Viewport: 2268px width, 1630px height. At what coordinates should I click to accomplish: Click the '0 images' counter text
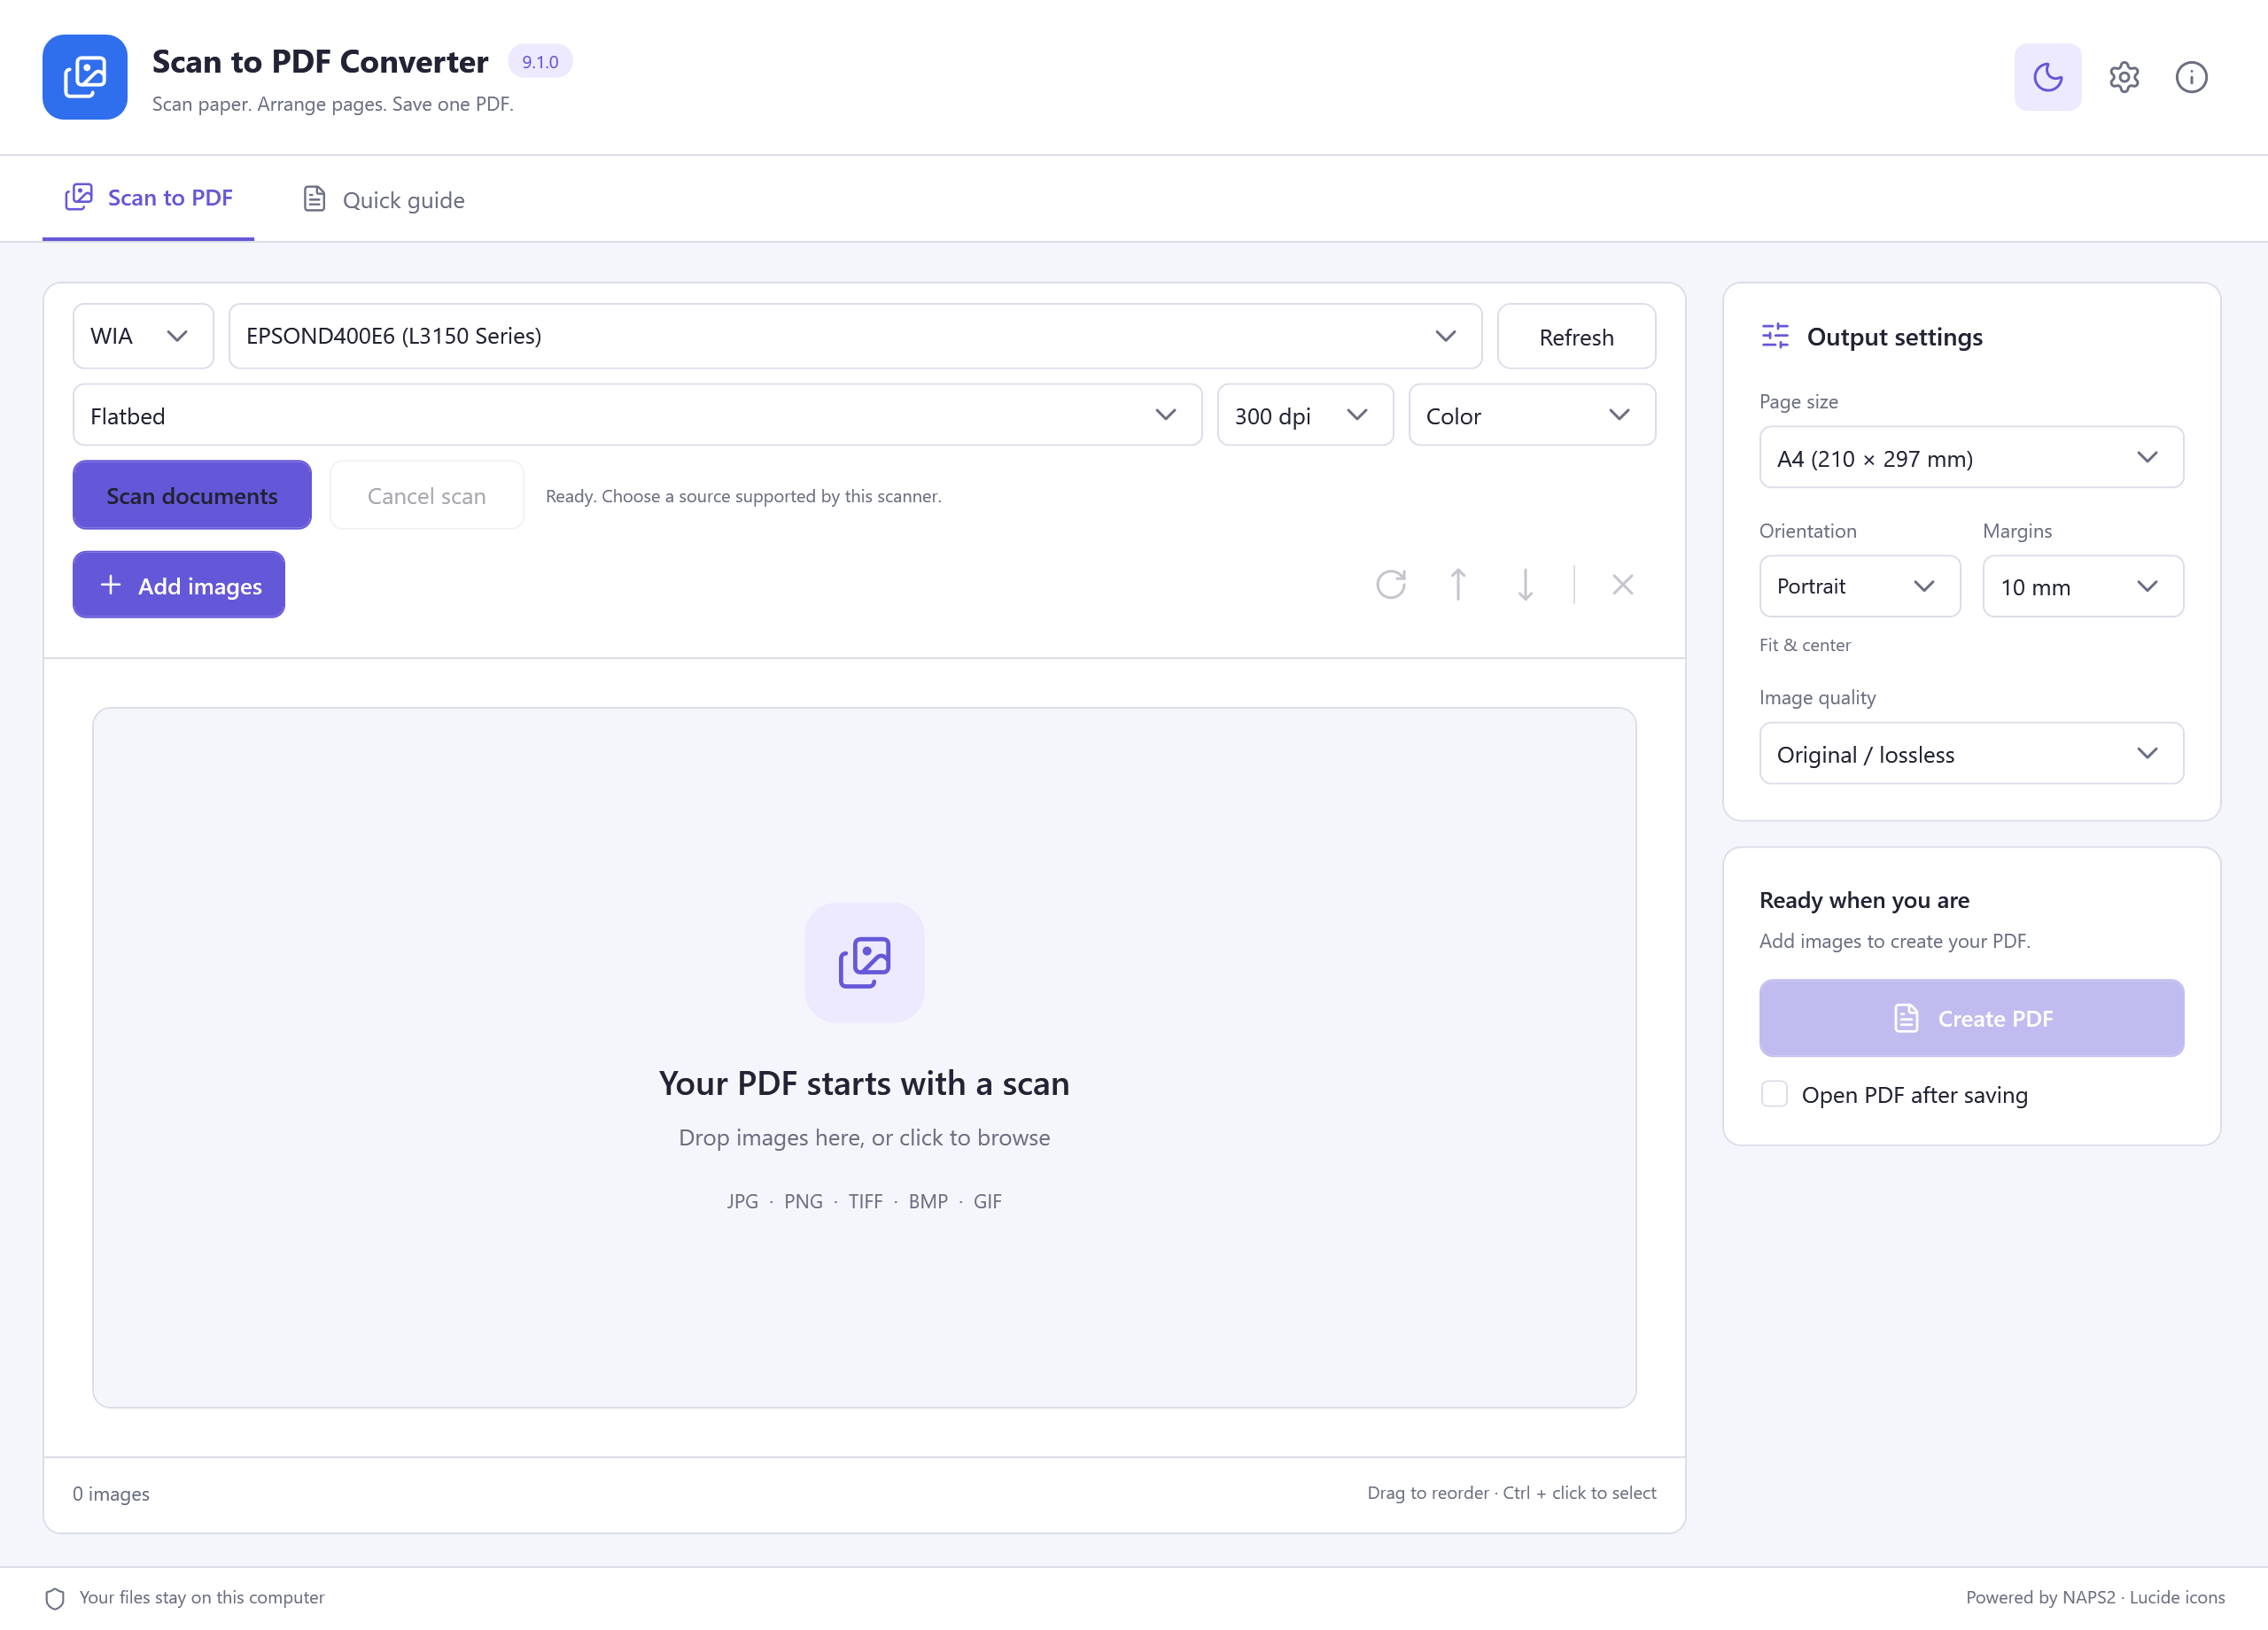click(111, 1494)
